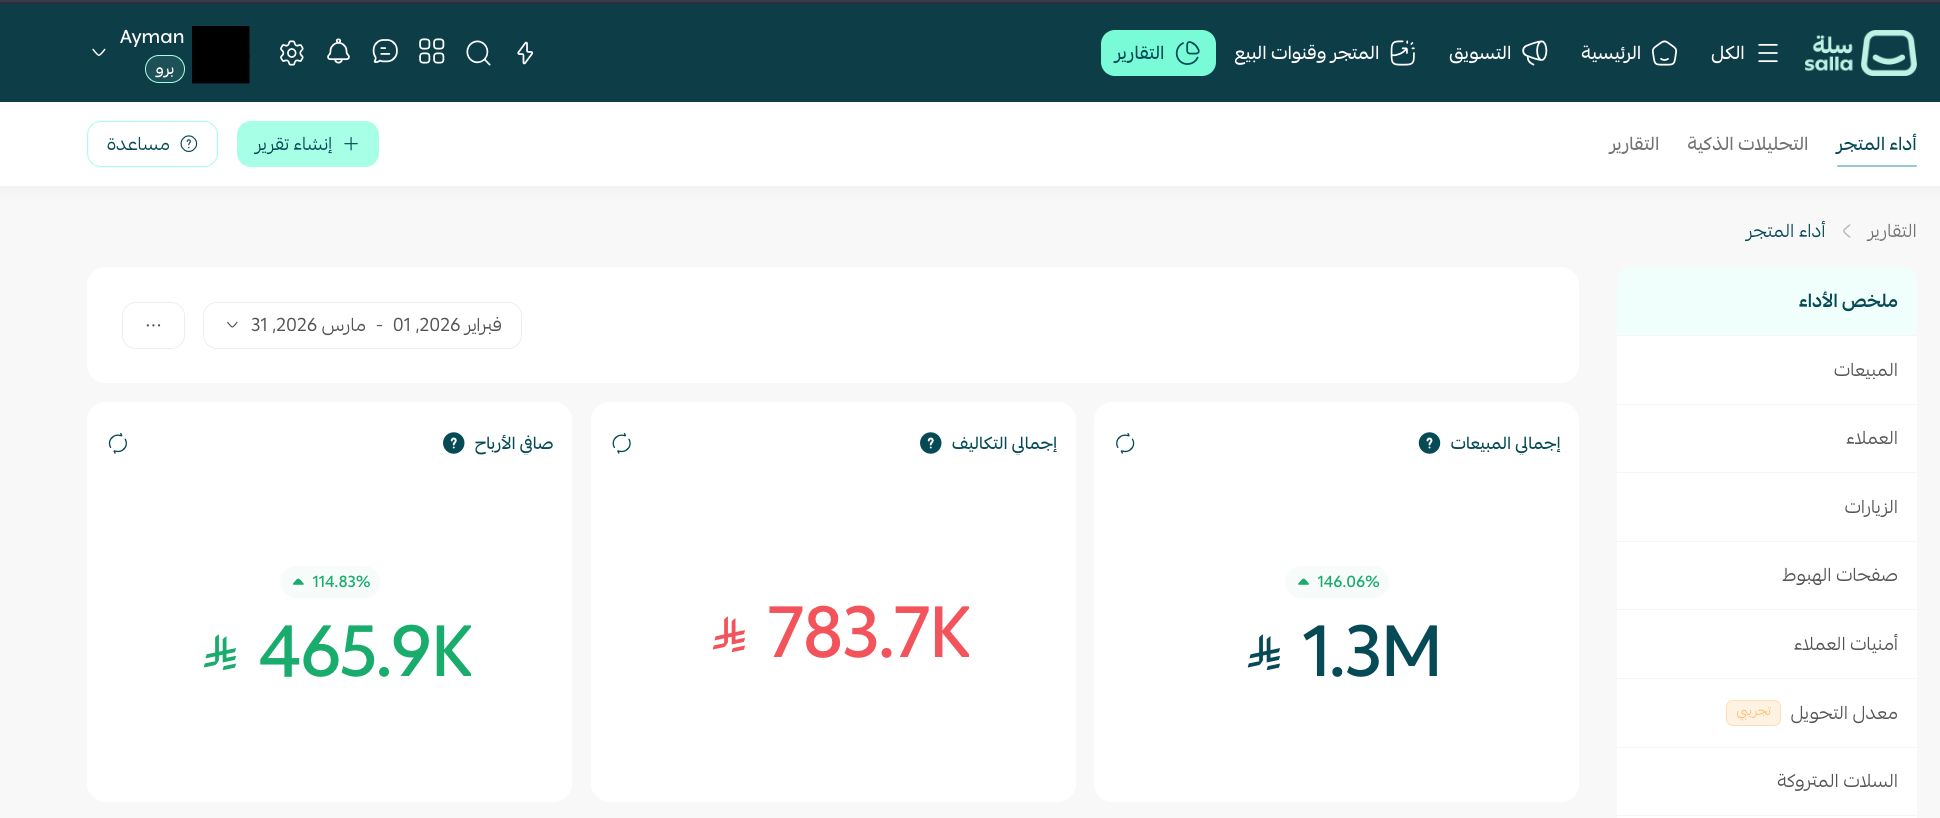The image size is (1940, 818).
Task: Select المبيعات in the sidebar
Action: (x=1864, y=370)
